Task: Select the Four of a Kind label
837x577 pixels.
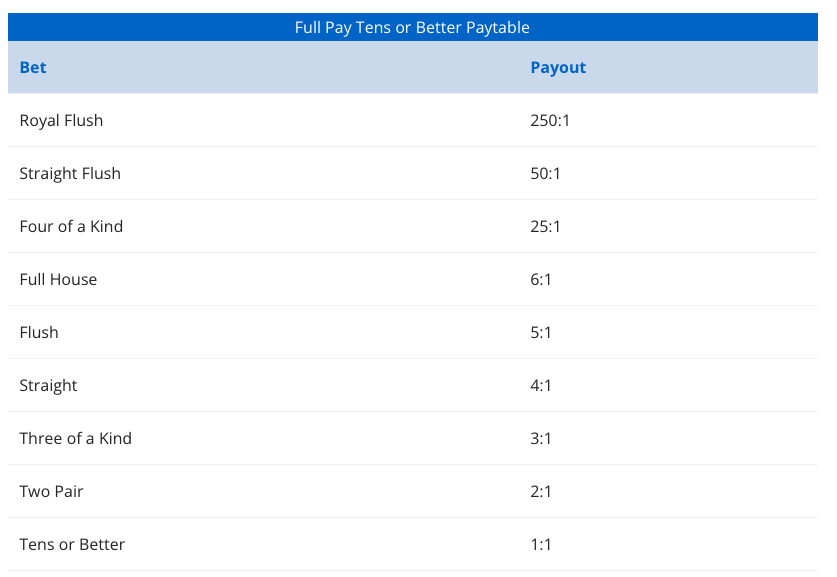Action: pyautogui.click(x=71, y=227)
